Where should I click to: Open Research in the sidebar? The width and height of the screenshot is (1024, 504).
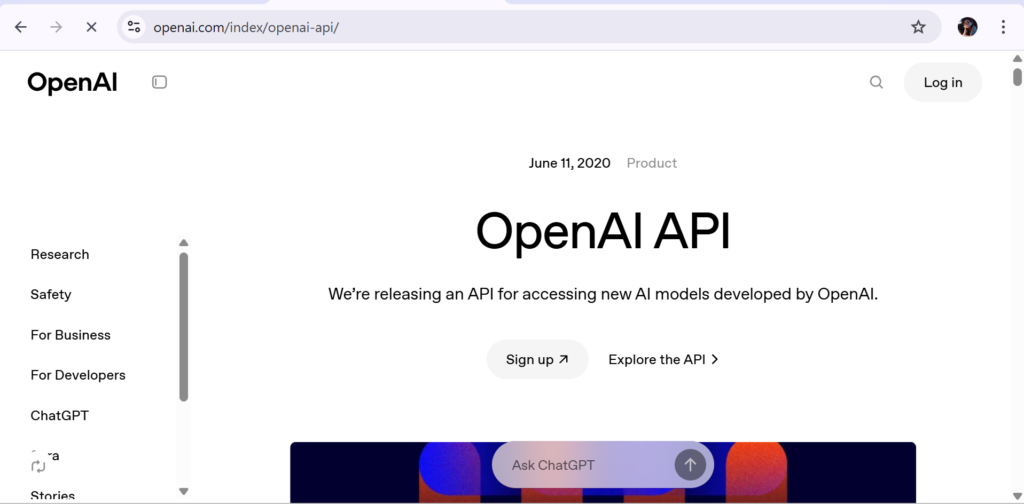[x=59, y=255]
